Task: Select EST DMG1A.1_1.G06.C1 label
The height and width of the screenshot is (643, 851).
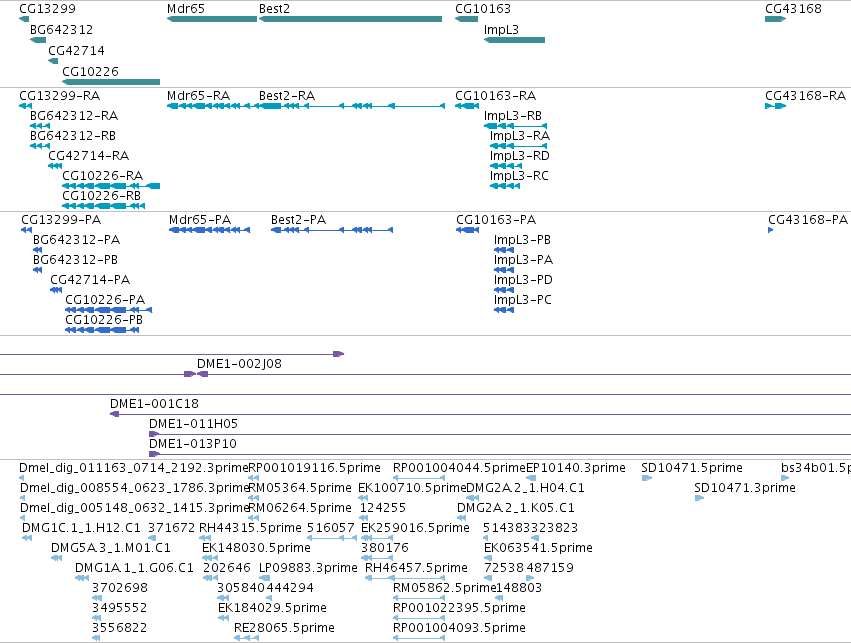Action: tap(134, 568)
